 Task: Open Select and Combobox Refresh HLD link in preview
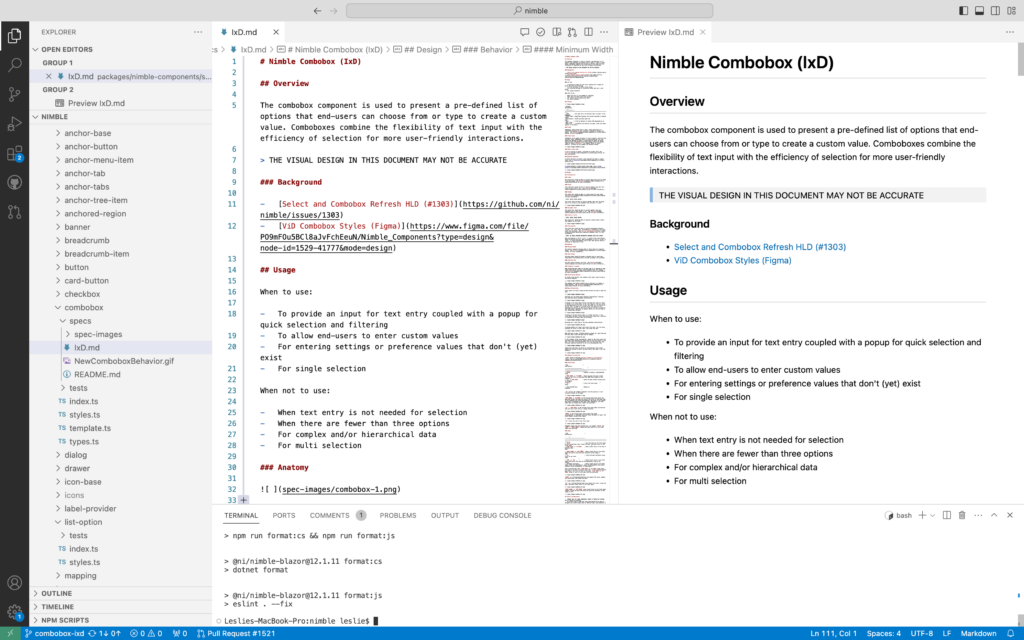(760, 247)
